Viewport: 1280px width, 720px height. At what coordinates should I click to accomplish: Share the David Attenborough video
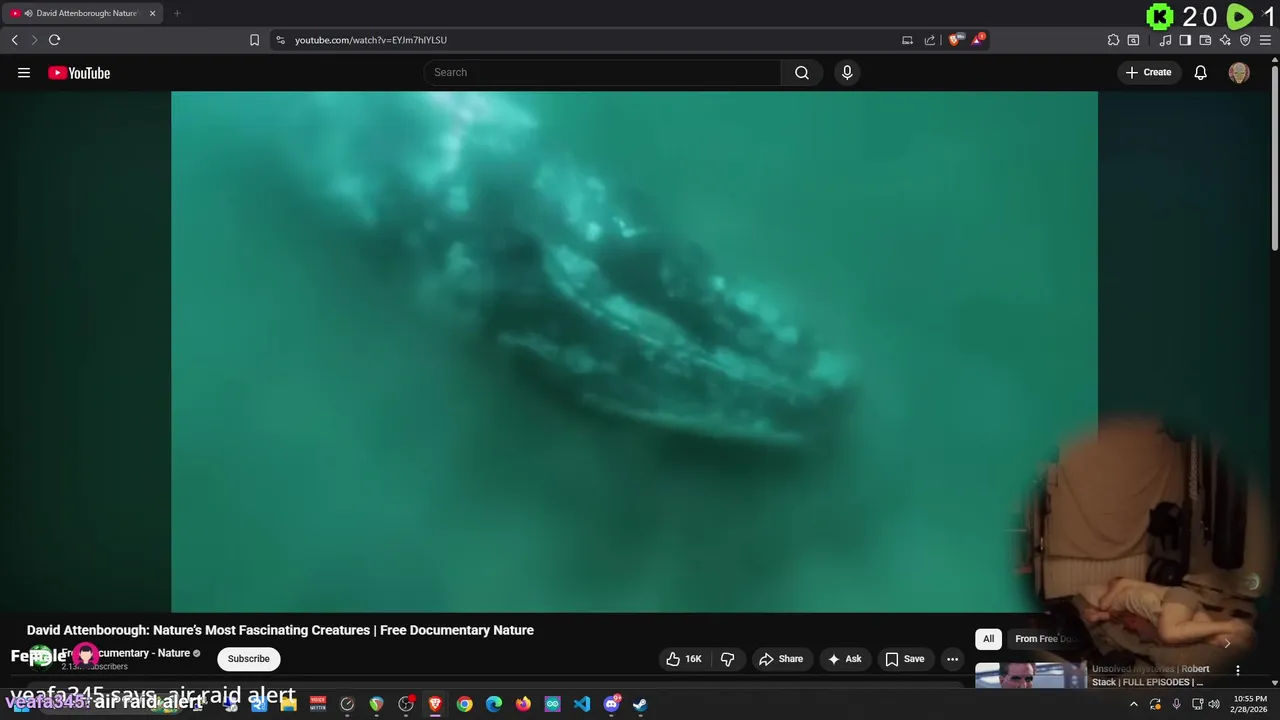click(781, 659)
